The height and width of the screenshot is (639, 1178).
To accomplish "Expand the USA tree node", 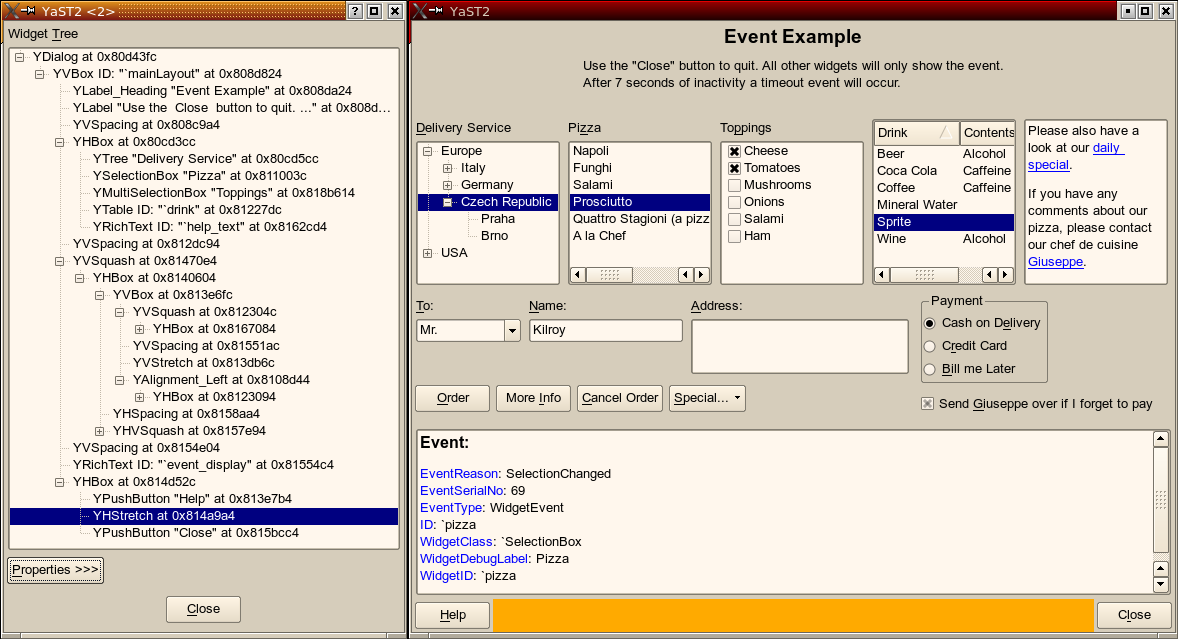I will (427, 253).
